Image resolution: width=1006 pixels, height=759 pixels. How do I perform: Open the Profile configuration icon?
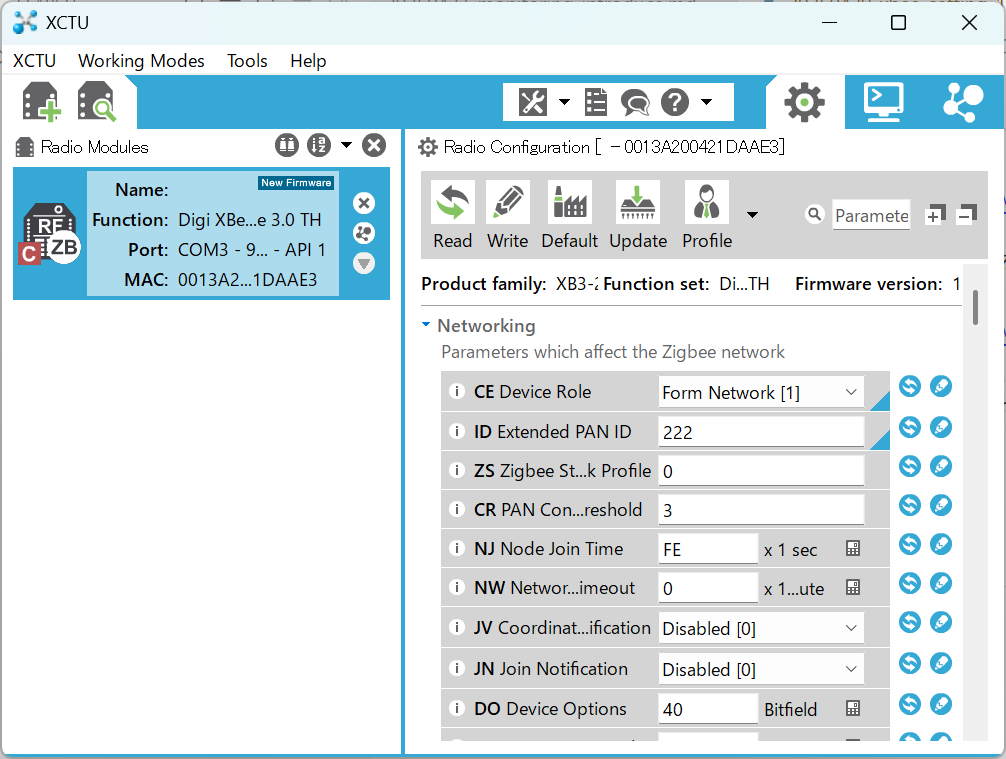pyautogui.click(x=707, y=214)
